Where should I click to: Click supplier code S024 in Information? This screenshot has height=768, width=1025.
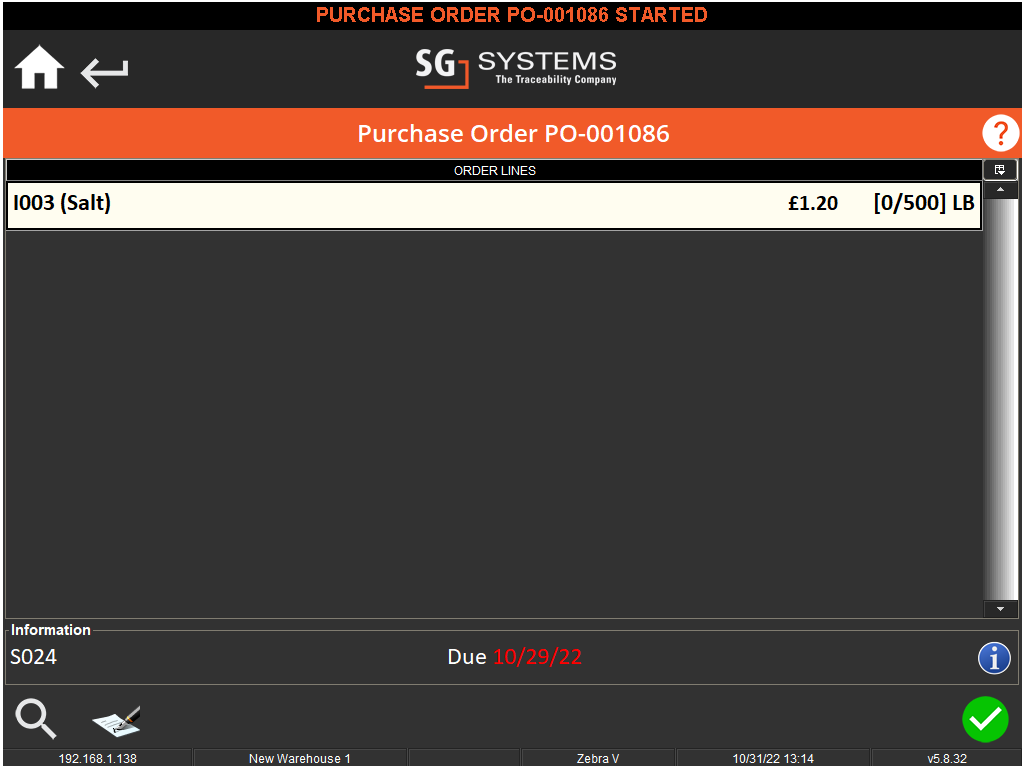[x=34, y=657]
